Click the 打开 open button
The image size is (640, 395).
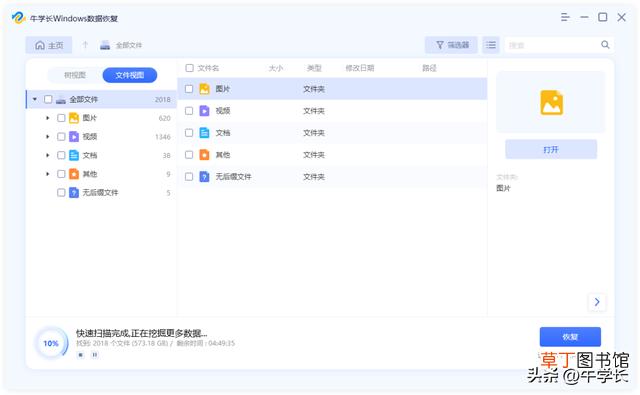[551, 149]
